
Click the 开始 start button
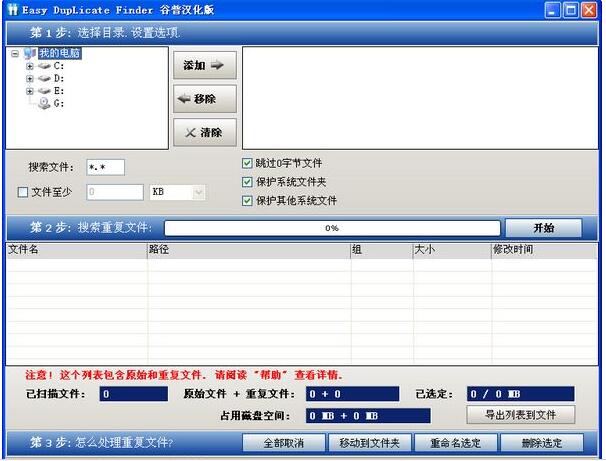pyautogui.click(x=544, y=228)
